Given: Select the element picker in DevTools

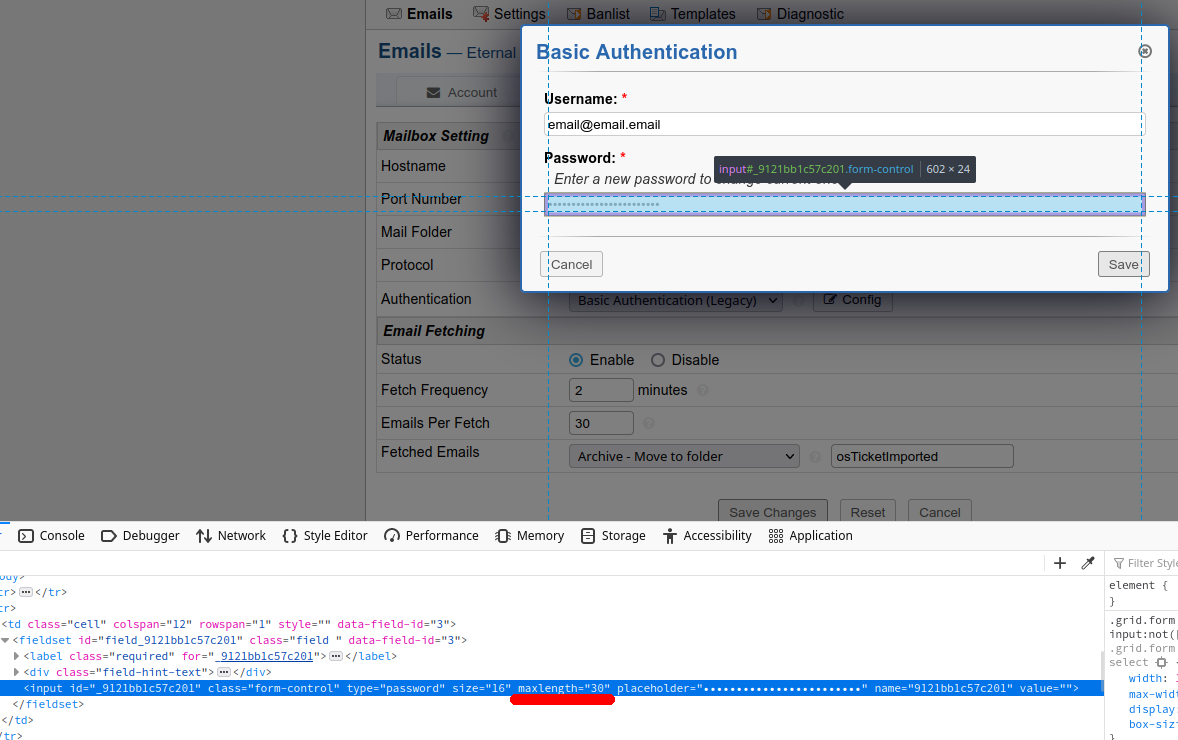Looking at the screenshot, I should pos(1088,563).
